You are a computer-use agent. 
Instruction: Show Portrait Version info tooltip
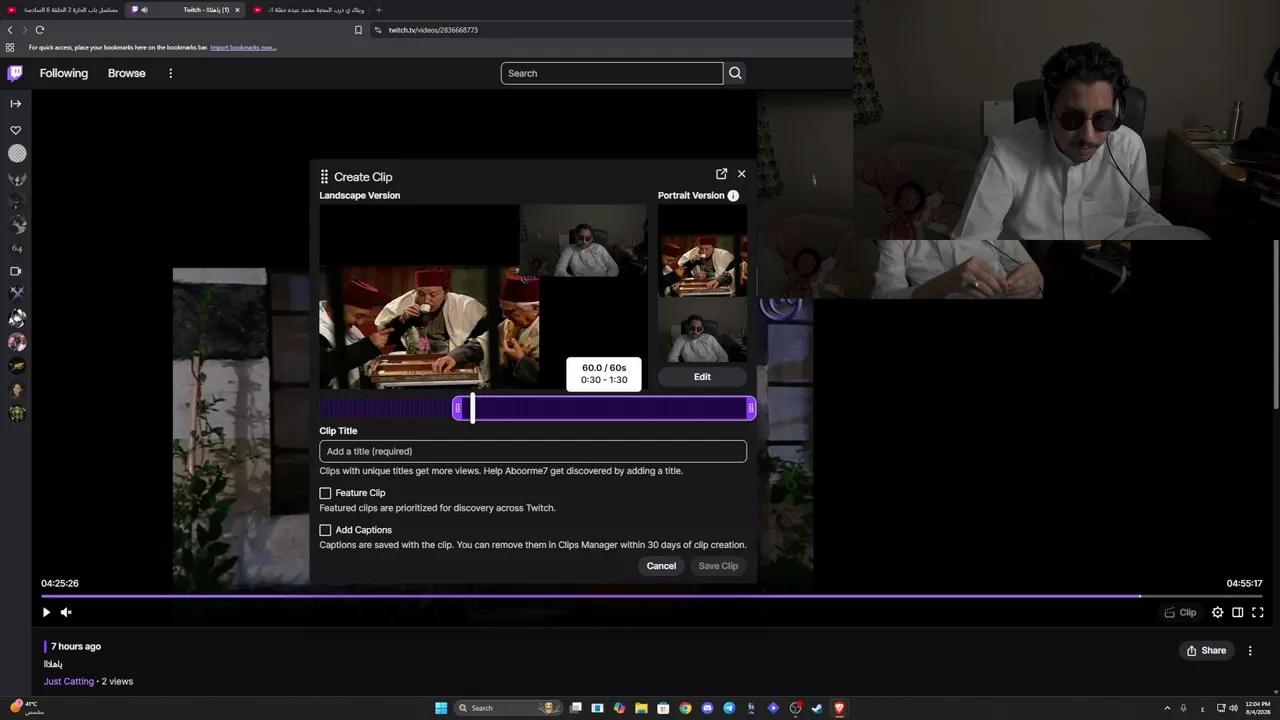(x=733, y=196)
